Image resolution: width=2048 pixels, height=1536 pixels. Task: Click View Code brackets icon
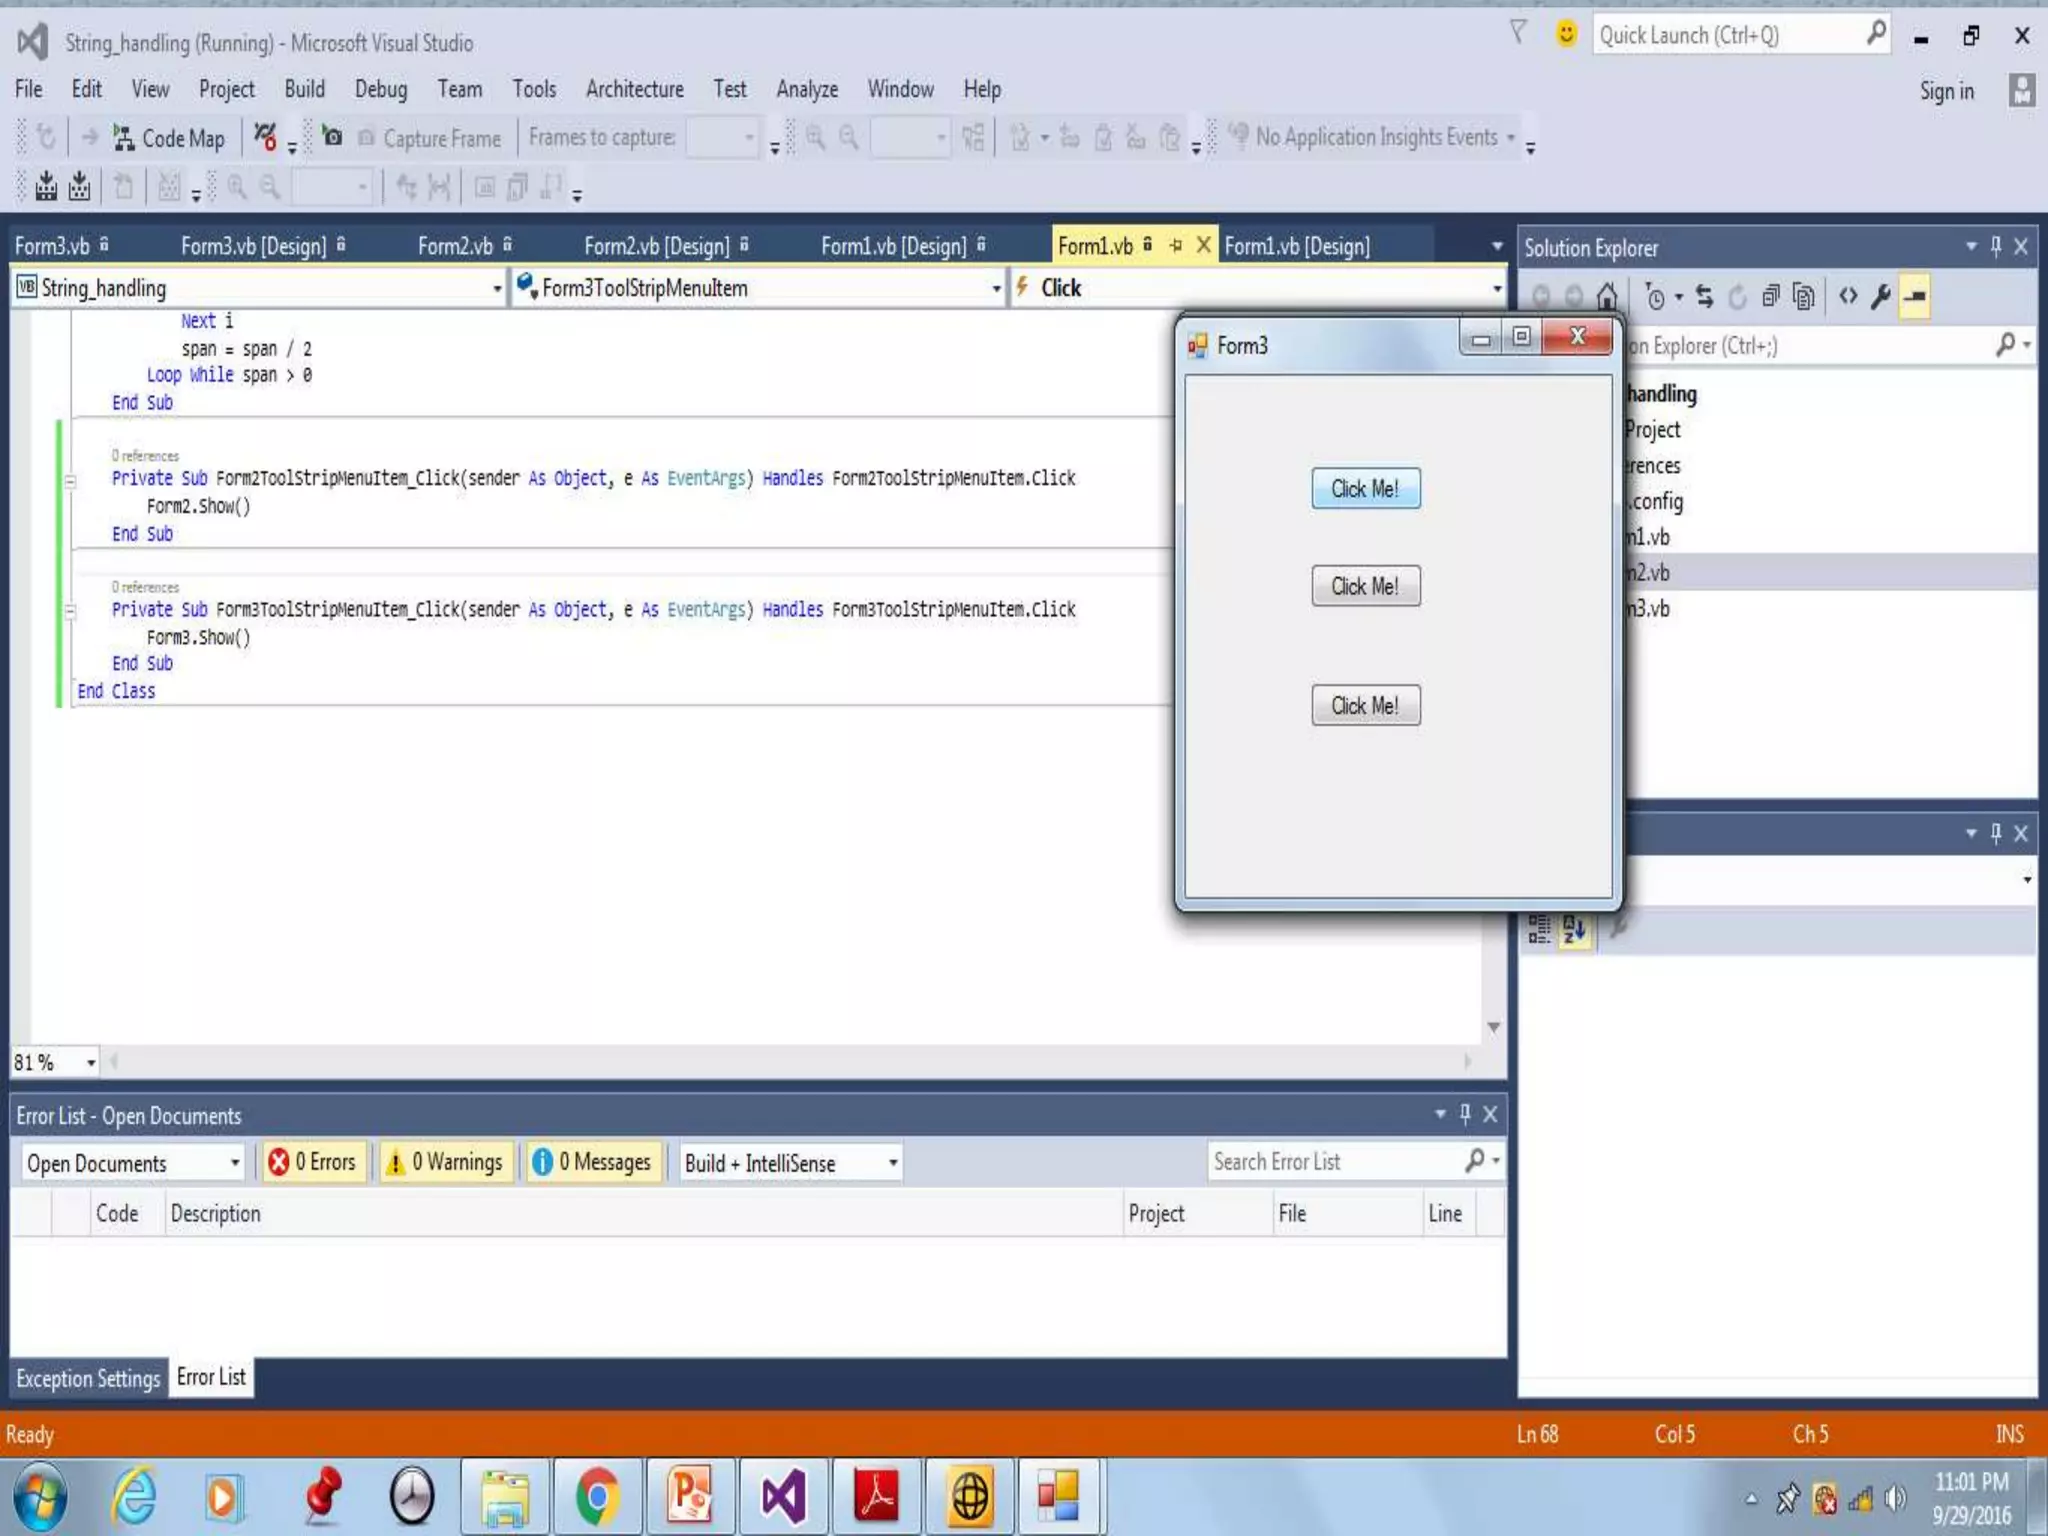coord(1847,297)
